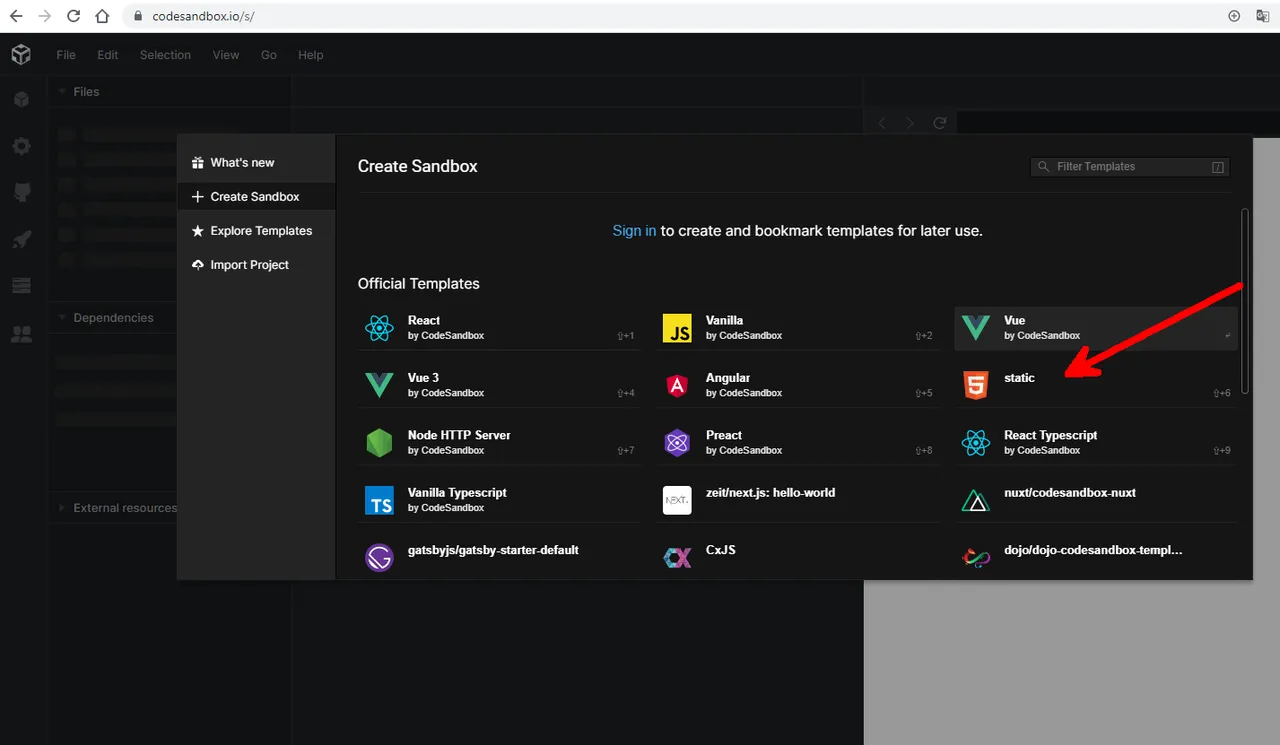Select the React template icon
The width and height of the screenshot is (1280, 745).
(x=379, y=327)
